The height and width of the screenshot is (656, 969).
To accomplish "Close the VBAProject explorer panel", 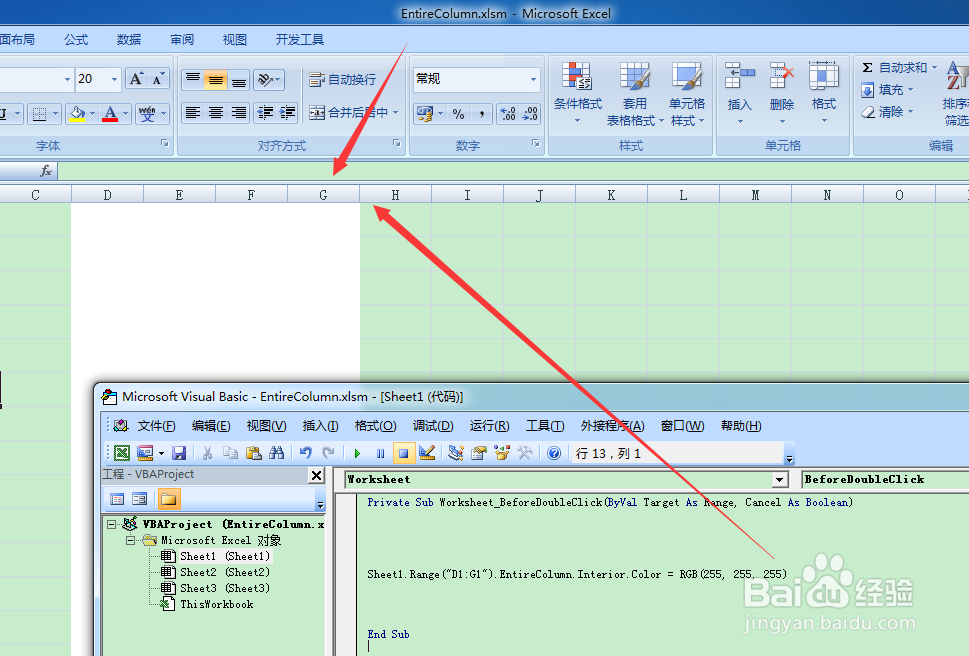I will coord(316,475).
